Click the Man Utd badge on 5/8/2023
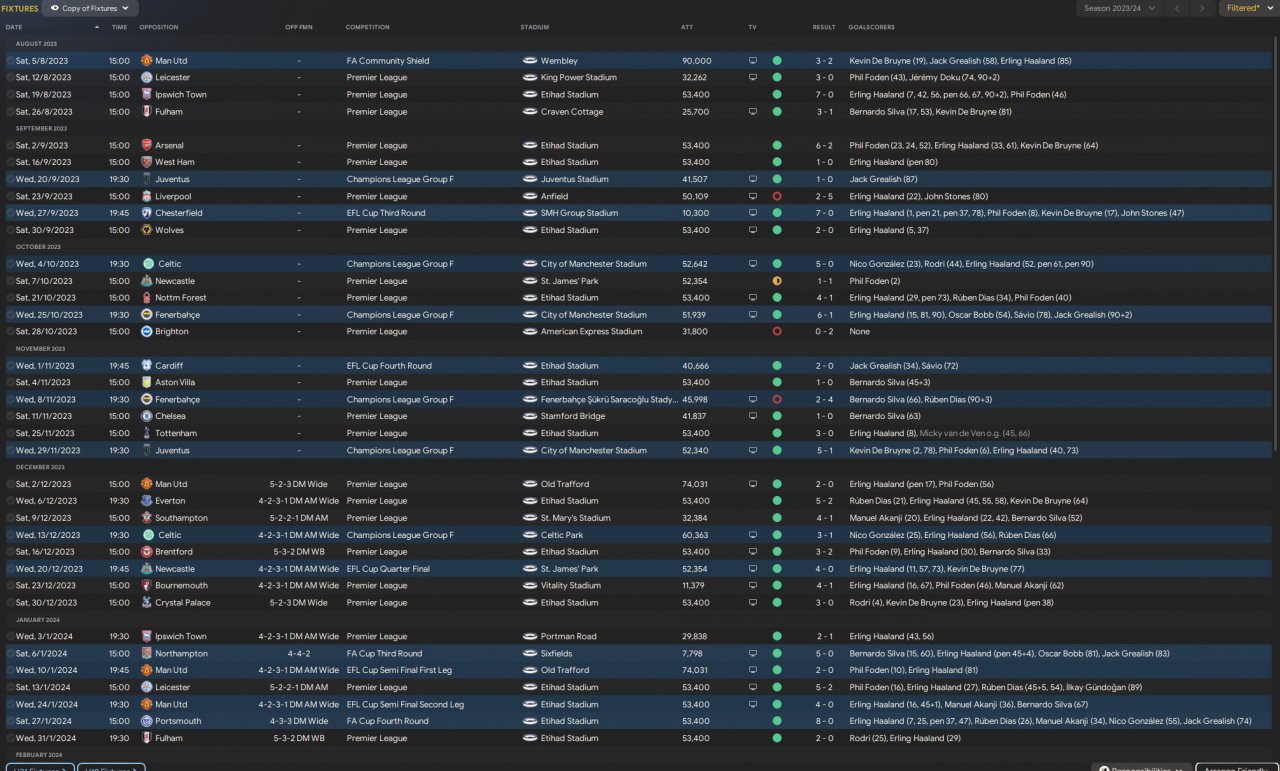Screen dimensions: 1280x771 point(146,61)
